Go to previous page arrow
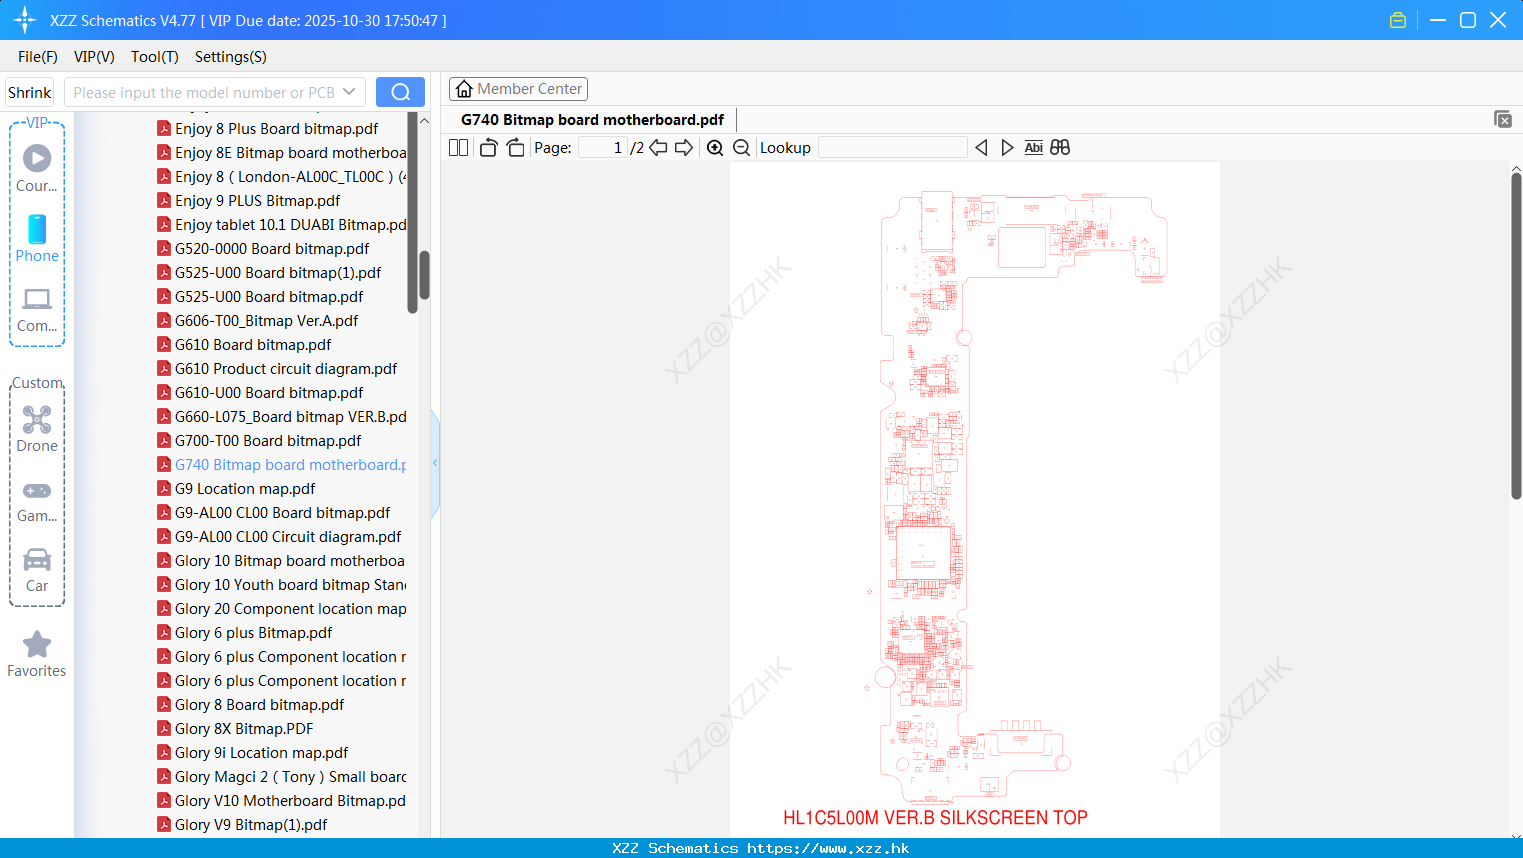Viewport: 1523px width, 858px height. [x=658, y=148]
